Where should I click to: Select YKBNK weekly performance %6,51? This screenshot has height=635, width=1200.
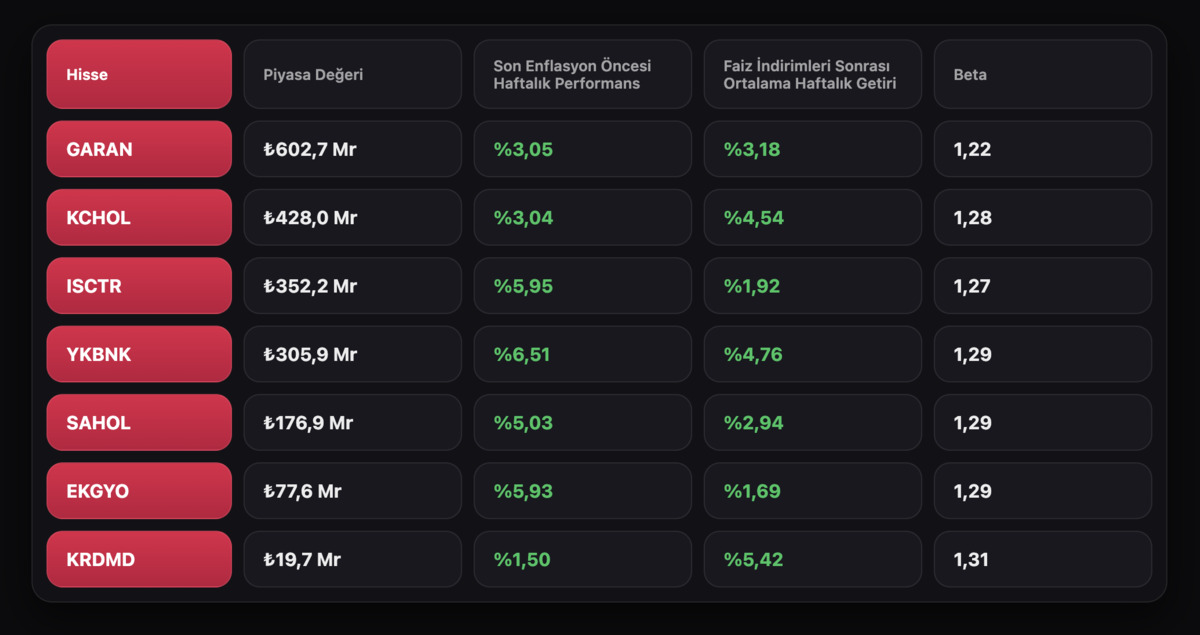tap(583, 354)
